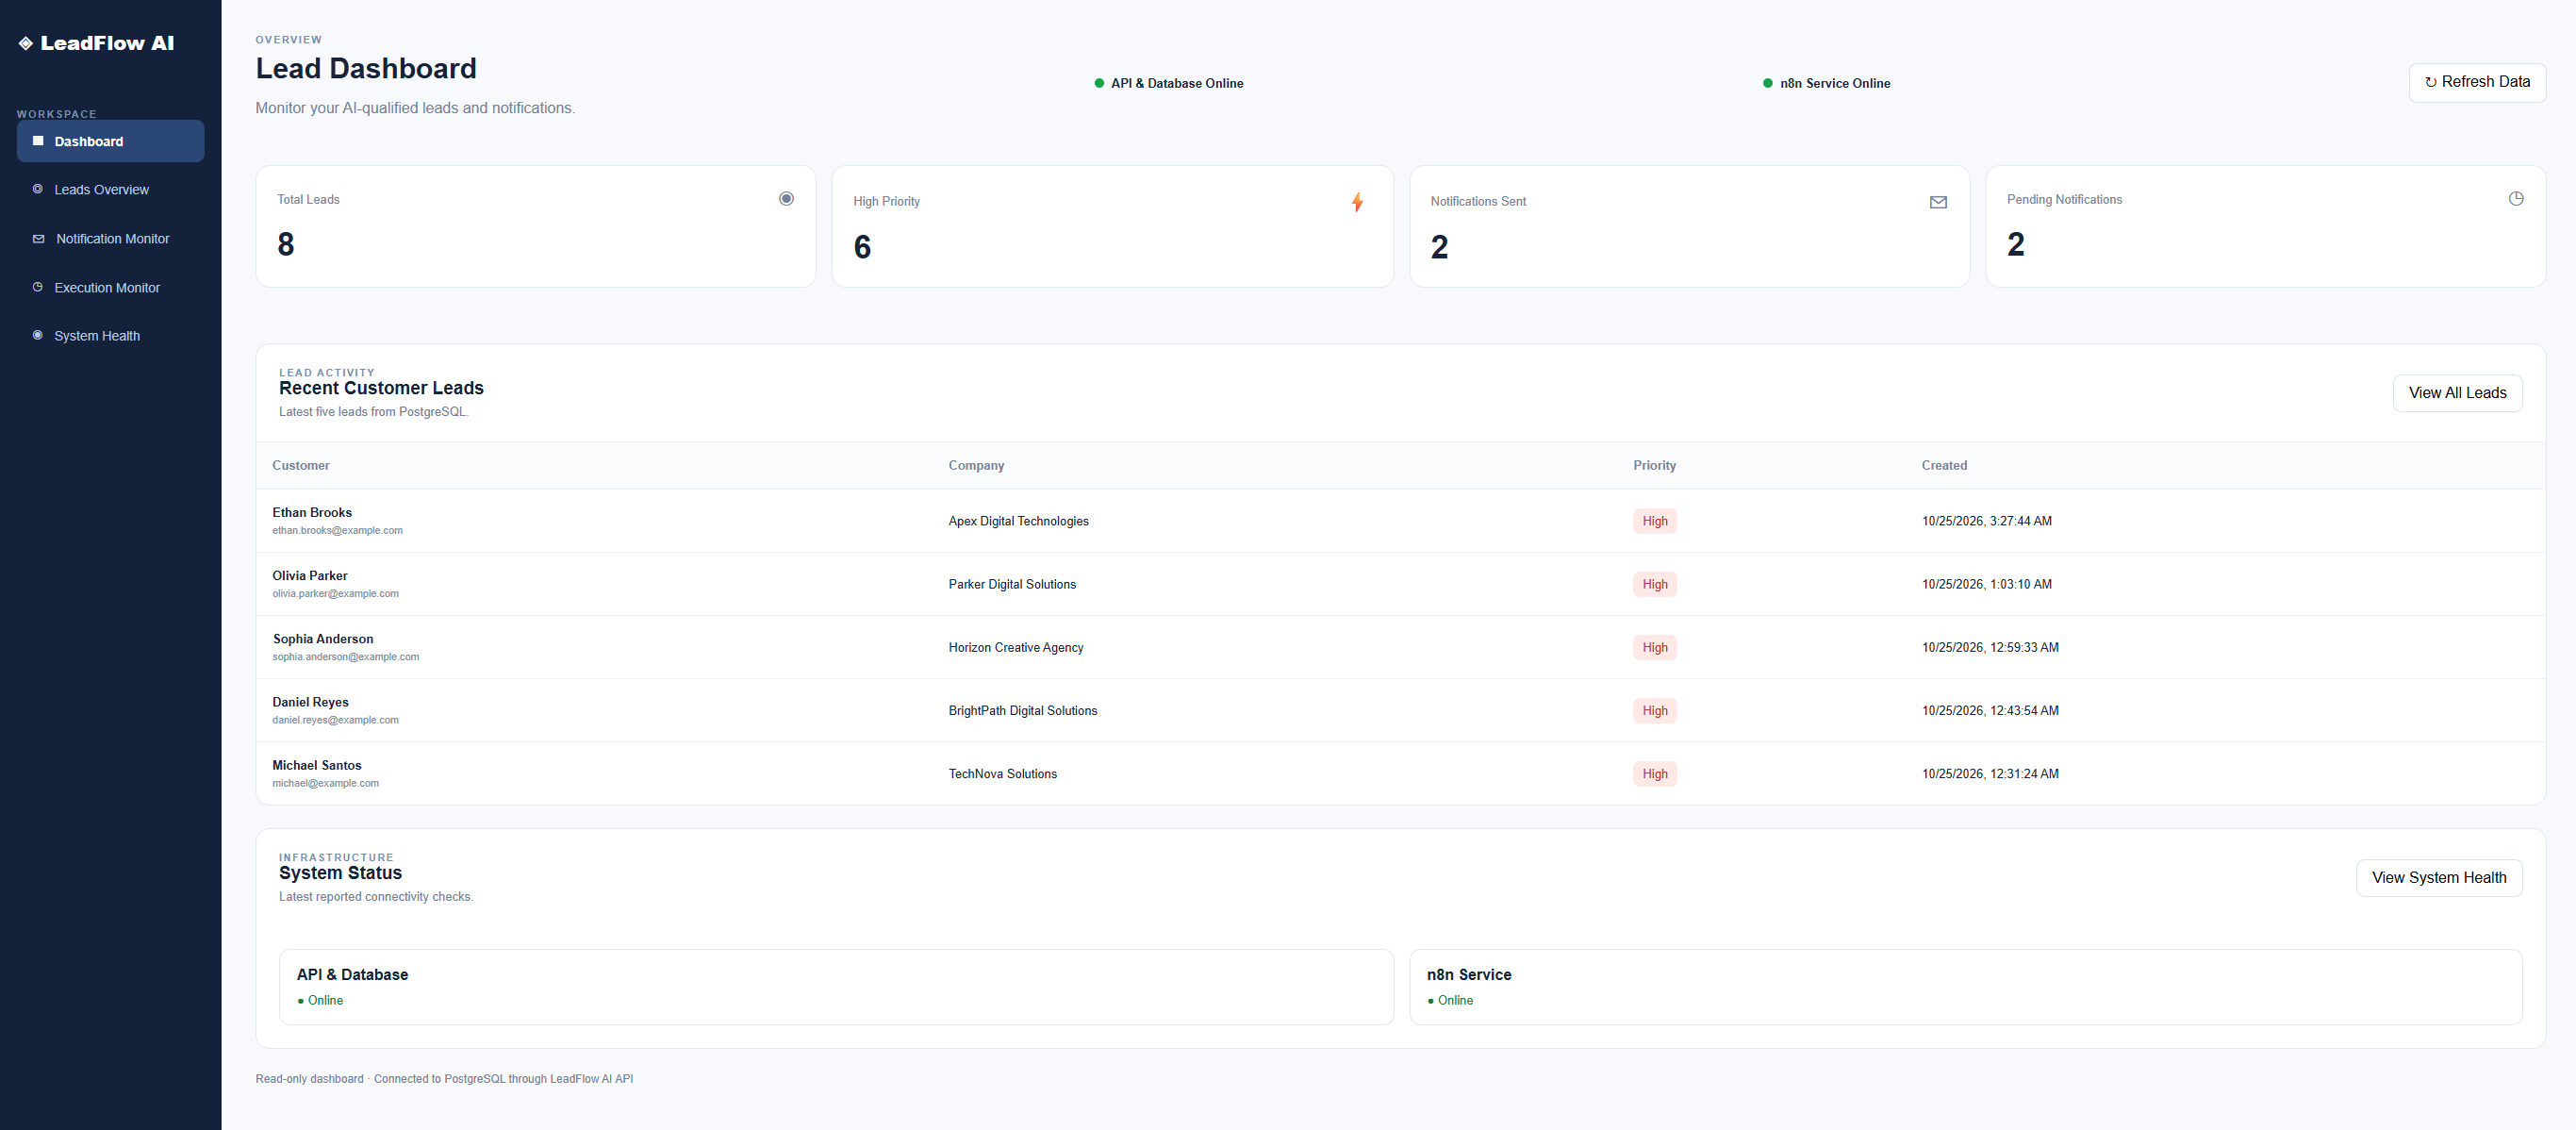The image size is (2576, 1130).
Task: Click company Apex Digital Technologies
Action: (x=1018, y=521)
